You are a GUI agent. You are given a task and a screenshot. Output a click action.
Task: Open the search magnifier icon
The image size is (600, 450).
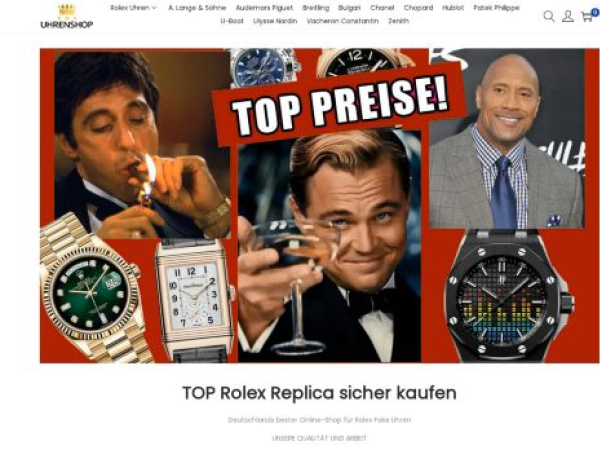[x=549, y=16]
